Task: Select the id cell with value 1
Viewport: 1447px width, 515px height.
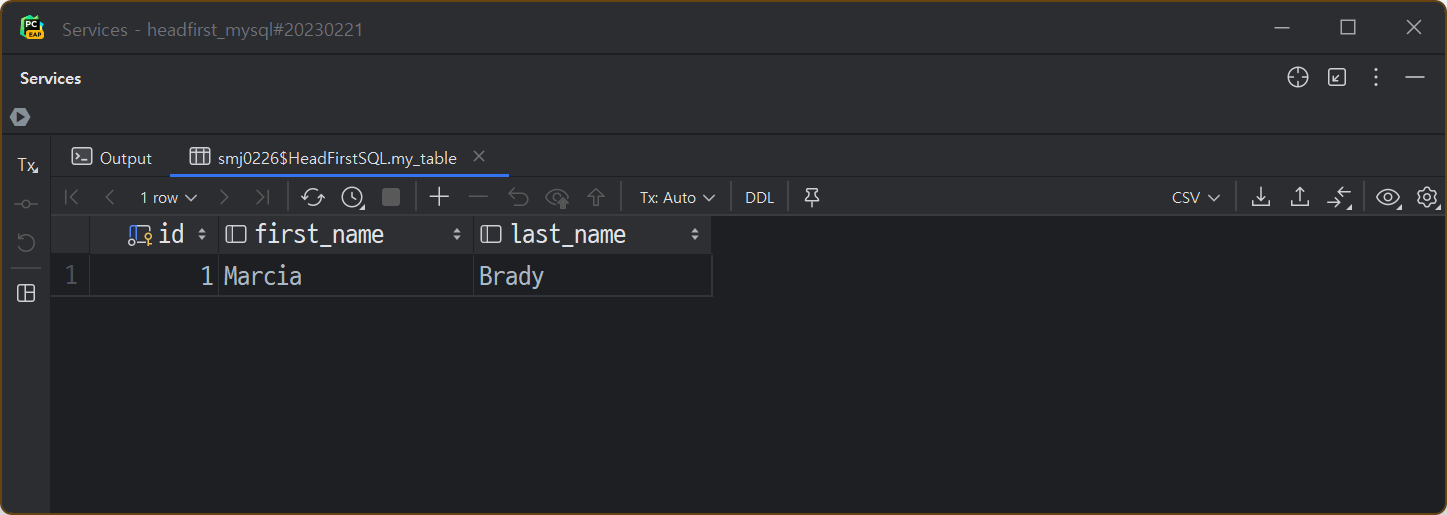Action: (154, 275)
